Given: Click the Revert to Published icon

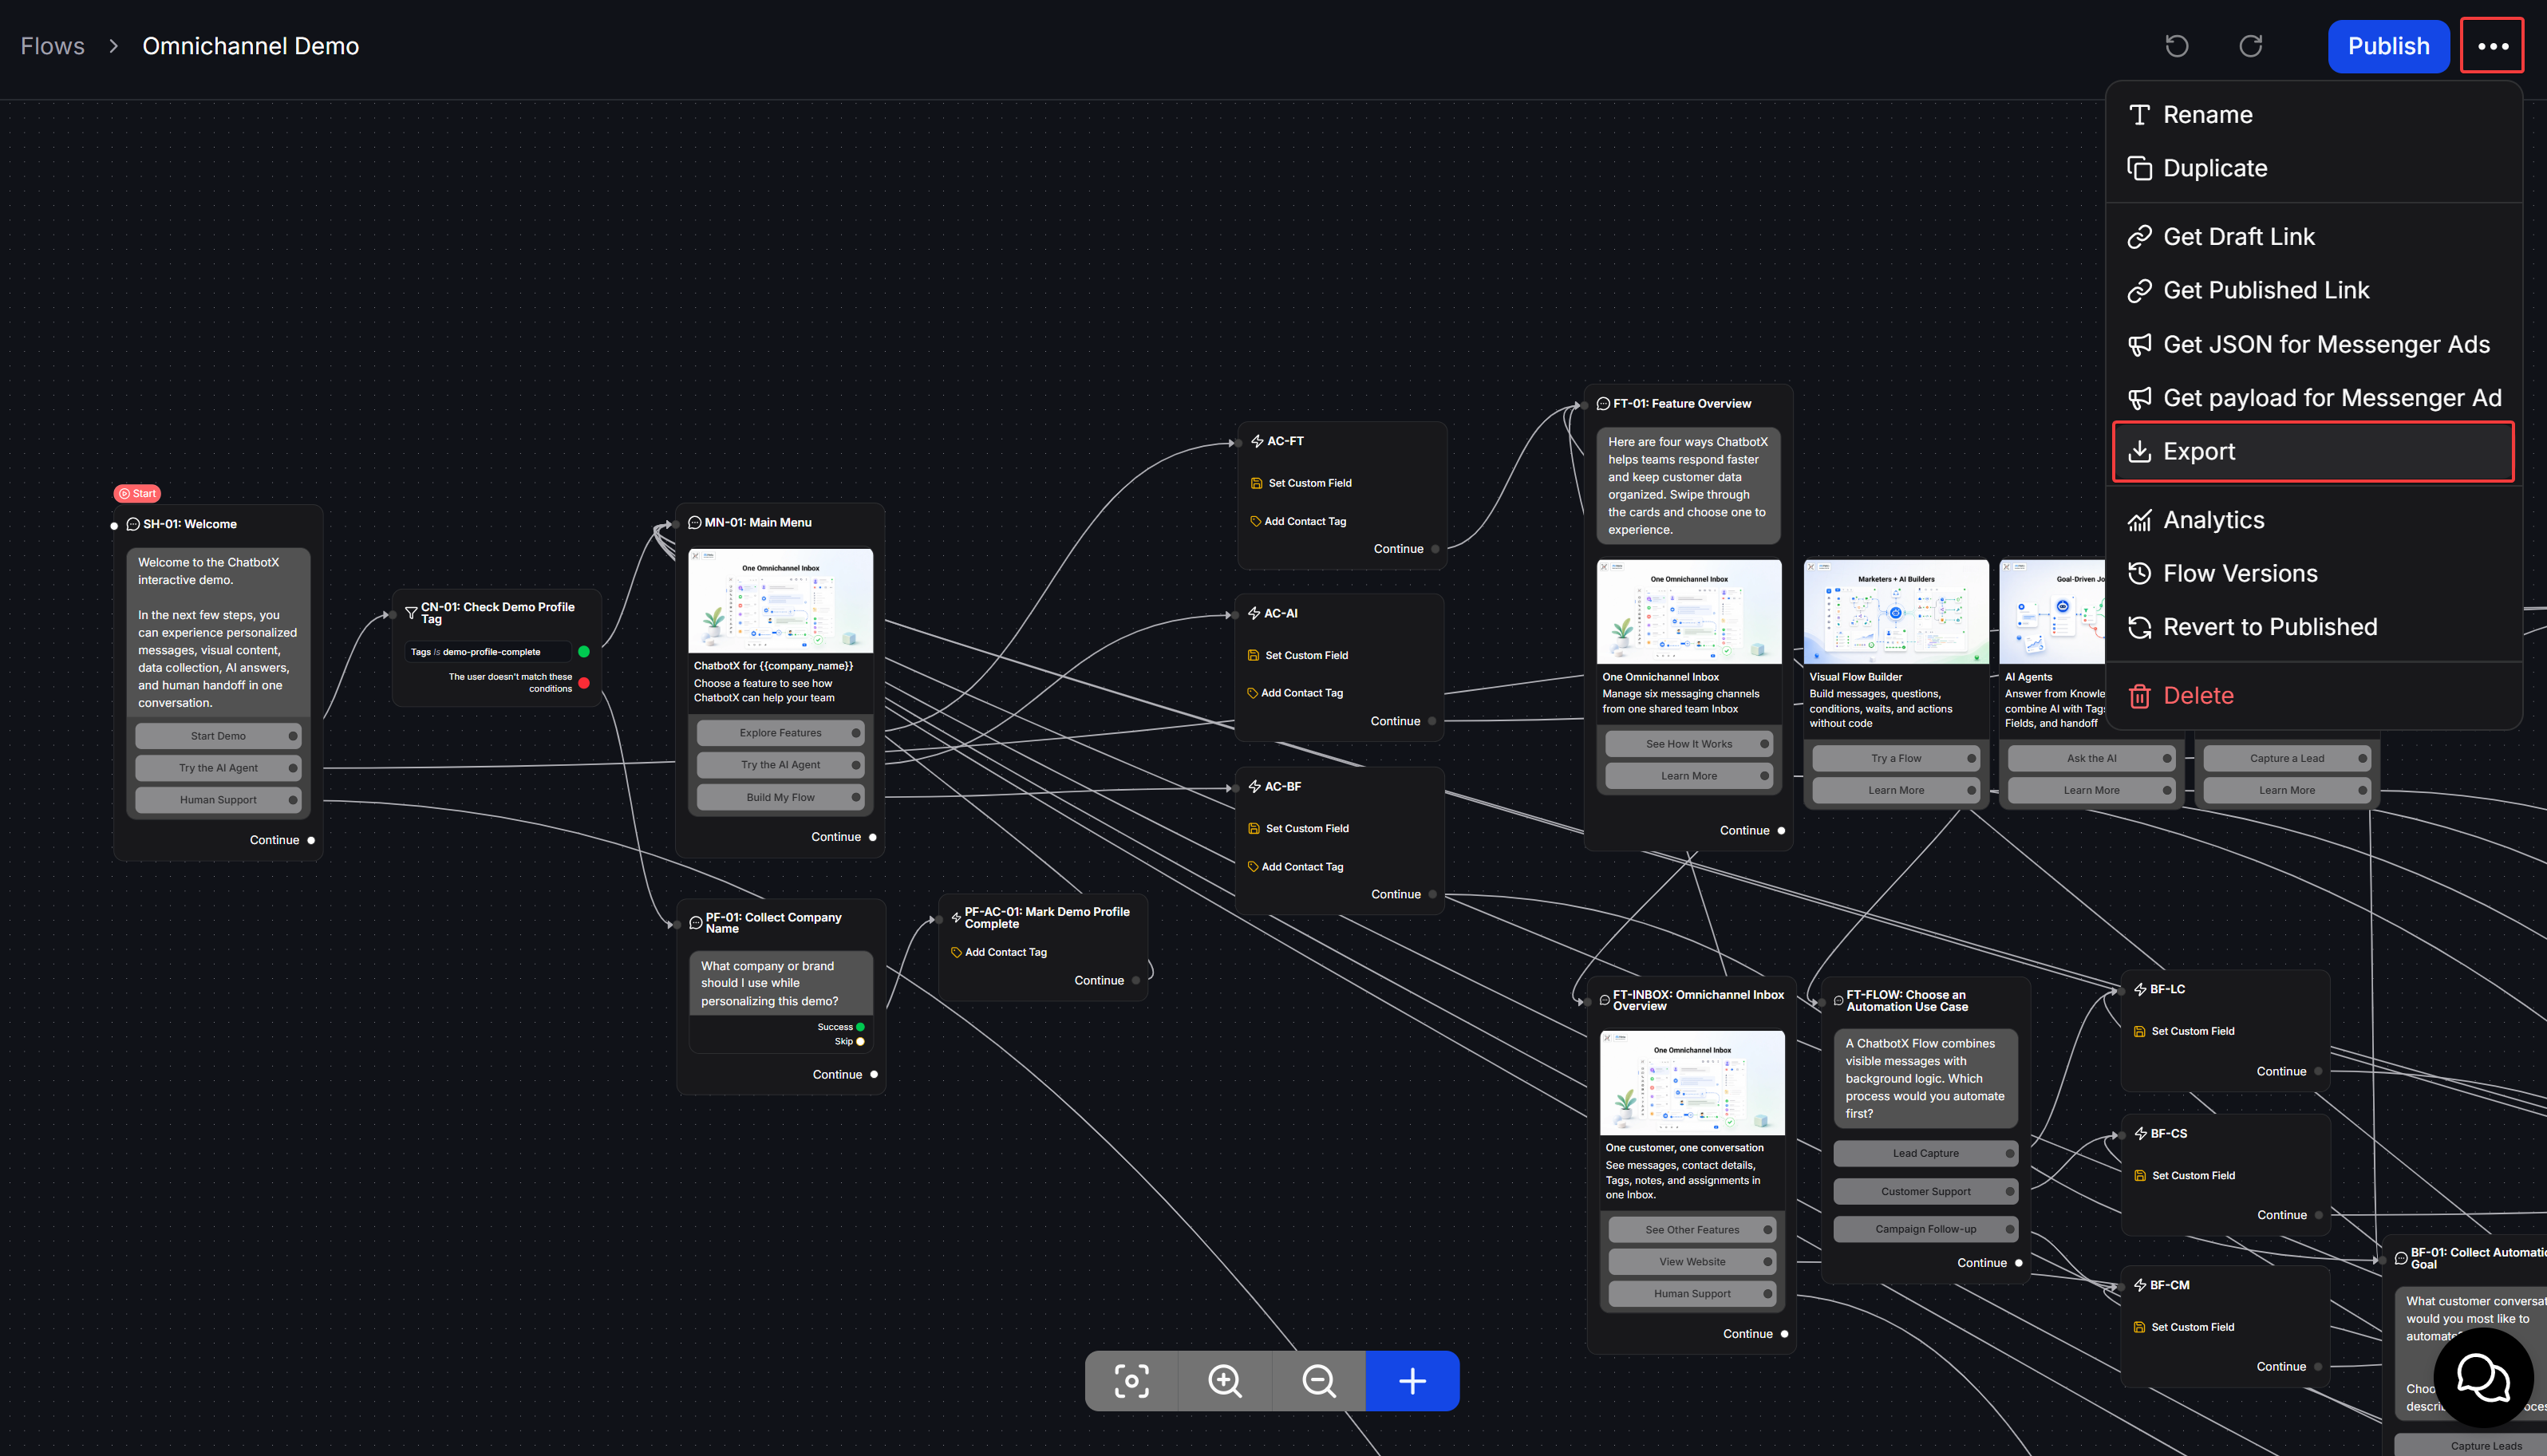Looking at the screenshot, I should (2139, 627).
